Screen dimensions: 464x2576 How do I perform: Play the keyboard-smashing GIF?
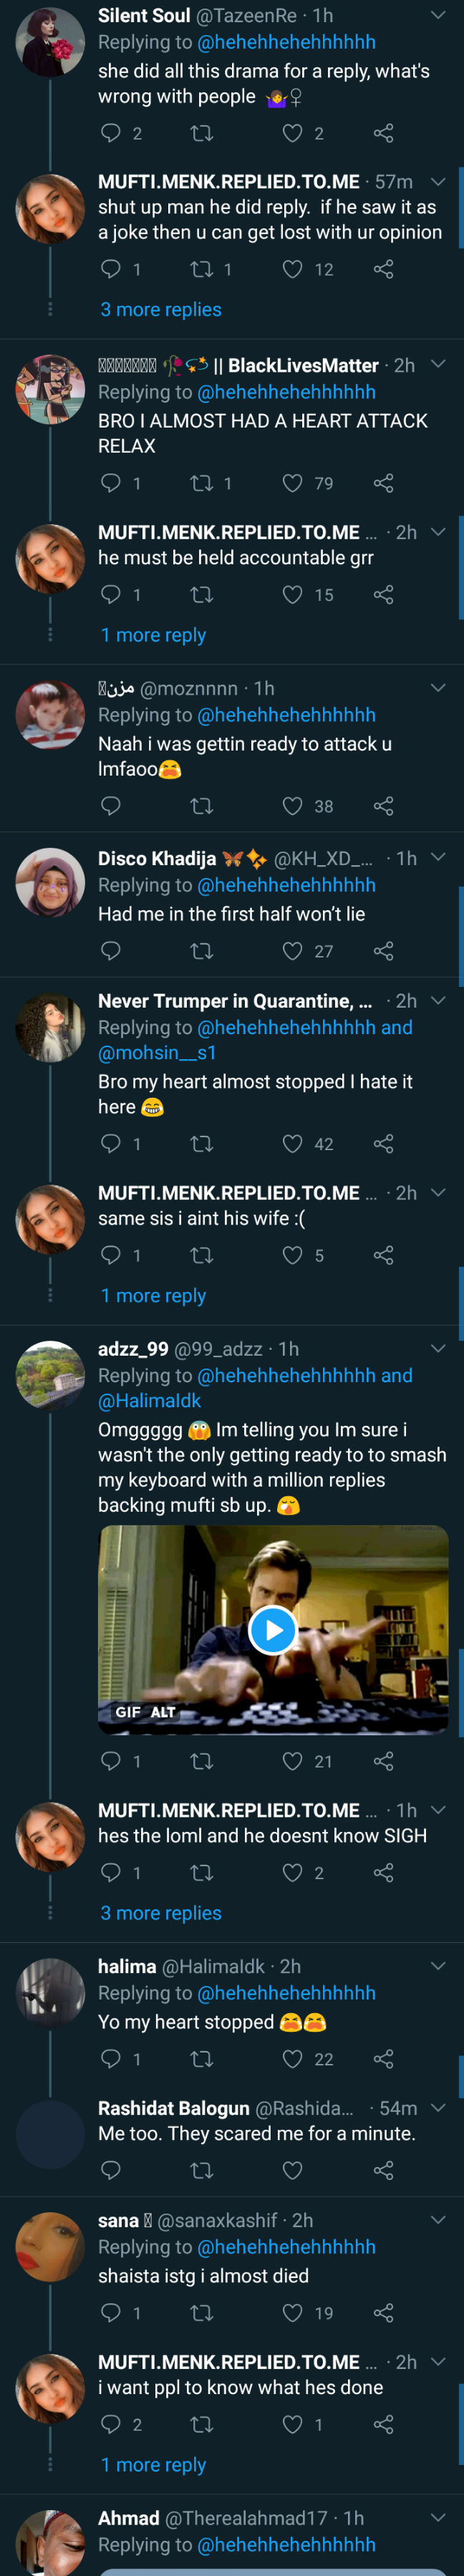pos(273,1630)
